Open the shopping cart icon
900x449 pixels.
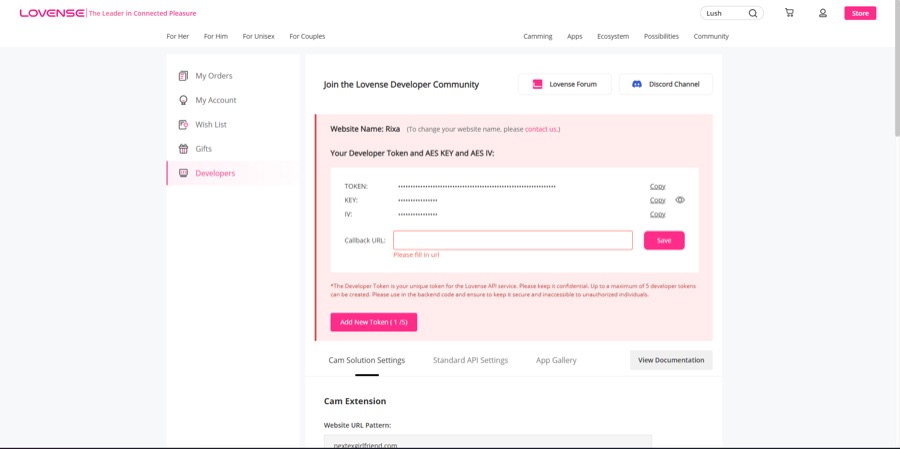pyautogui.click(x=789, y=13)
